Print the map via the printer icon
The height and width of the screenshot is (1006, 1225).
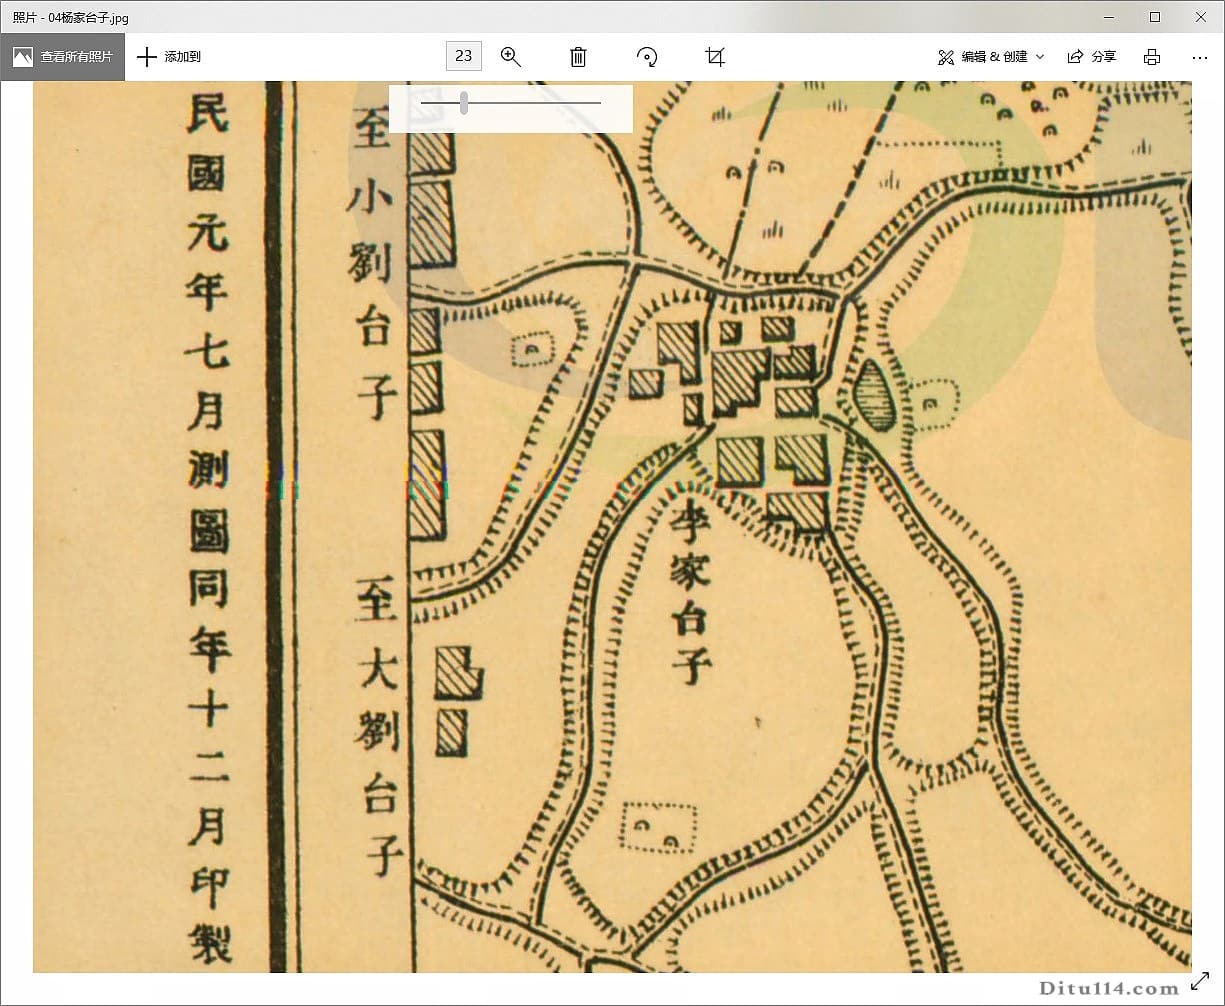(x=1151, y=57)
